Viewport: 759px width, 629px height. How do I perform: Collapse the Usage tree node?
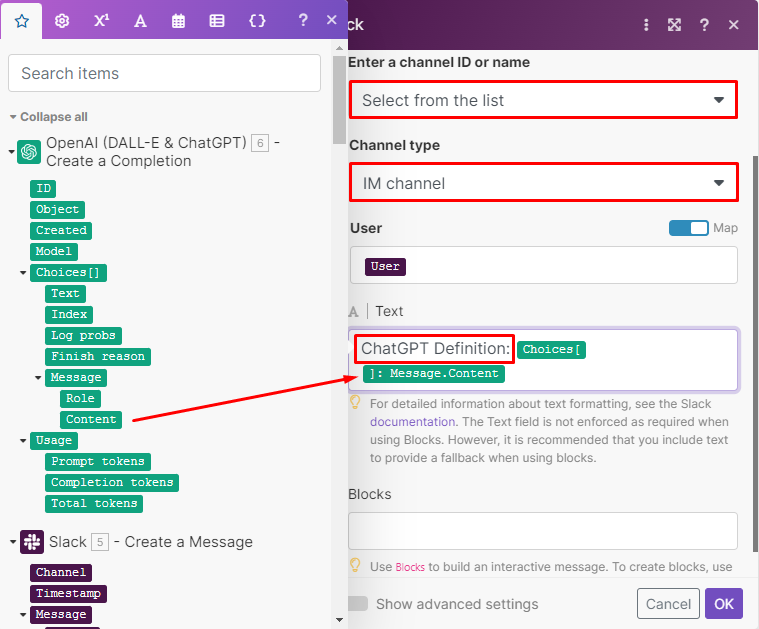tap(23, 441)
